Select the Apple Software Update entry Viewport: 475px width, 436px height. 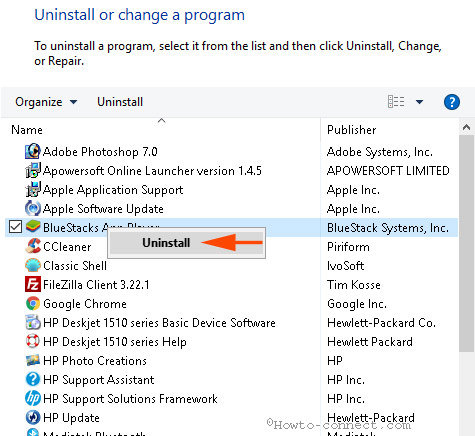coord(103,209)
